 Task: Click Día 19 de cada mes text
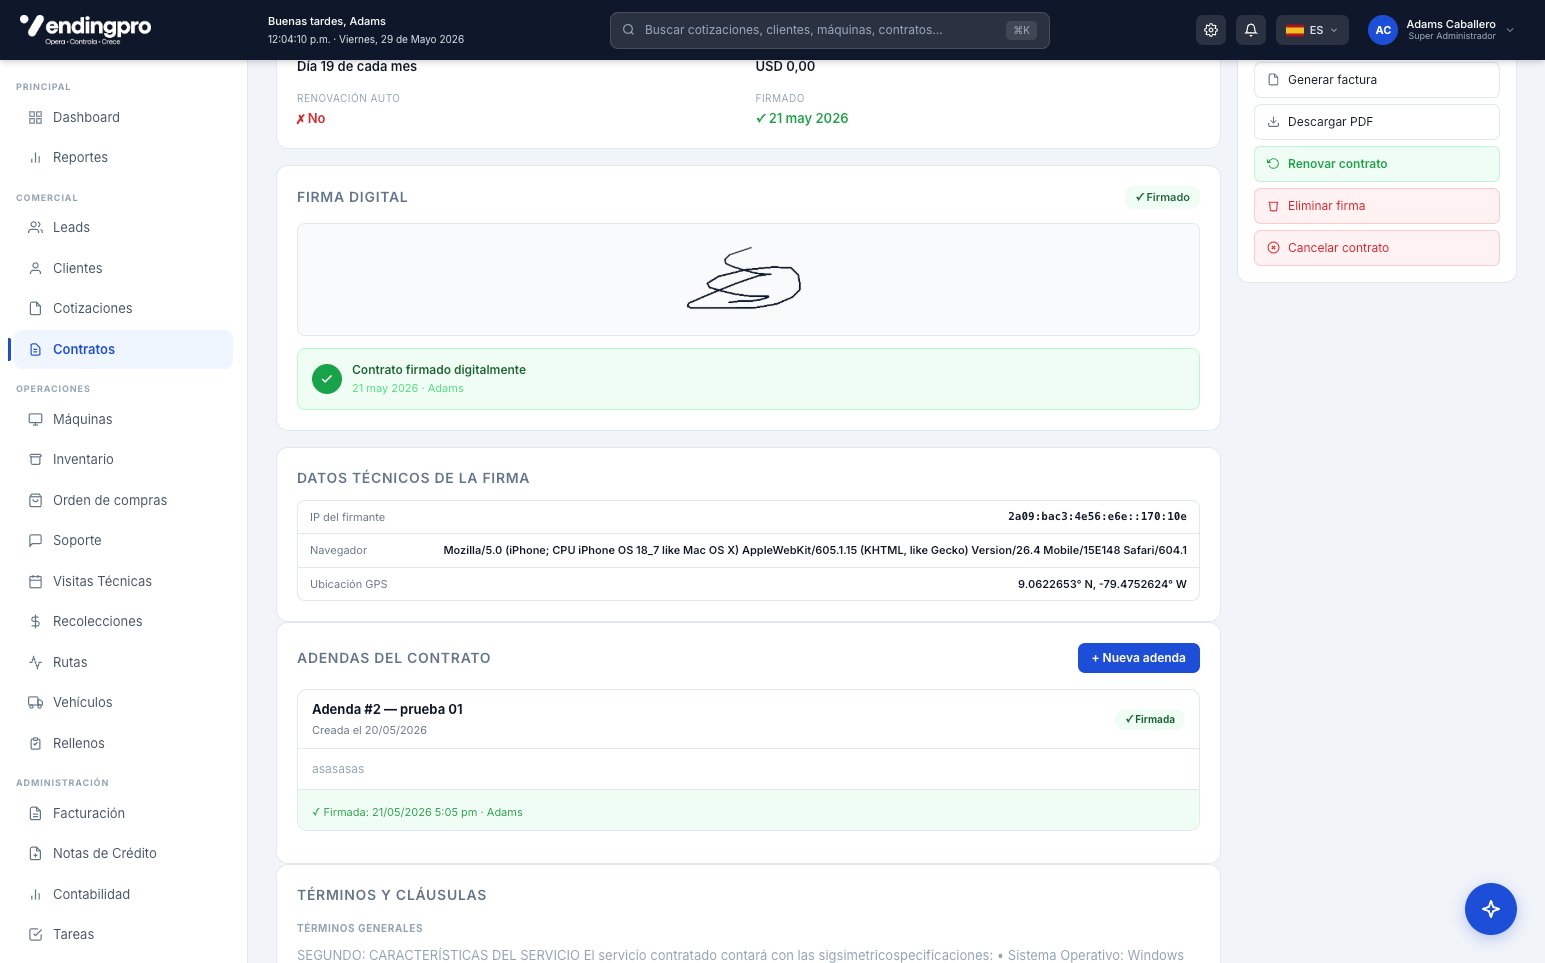tap(357, 67)
